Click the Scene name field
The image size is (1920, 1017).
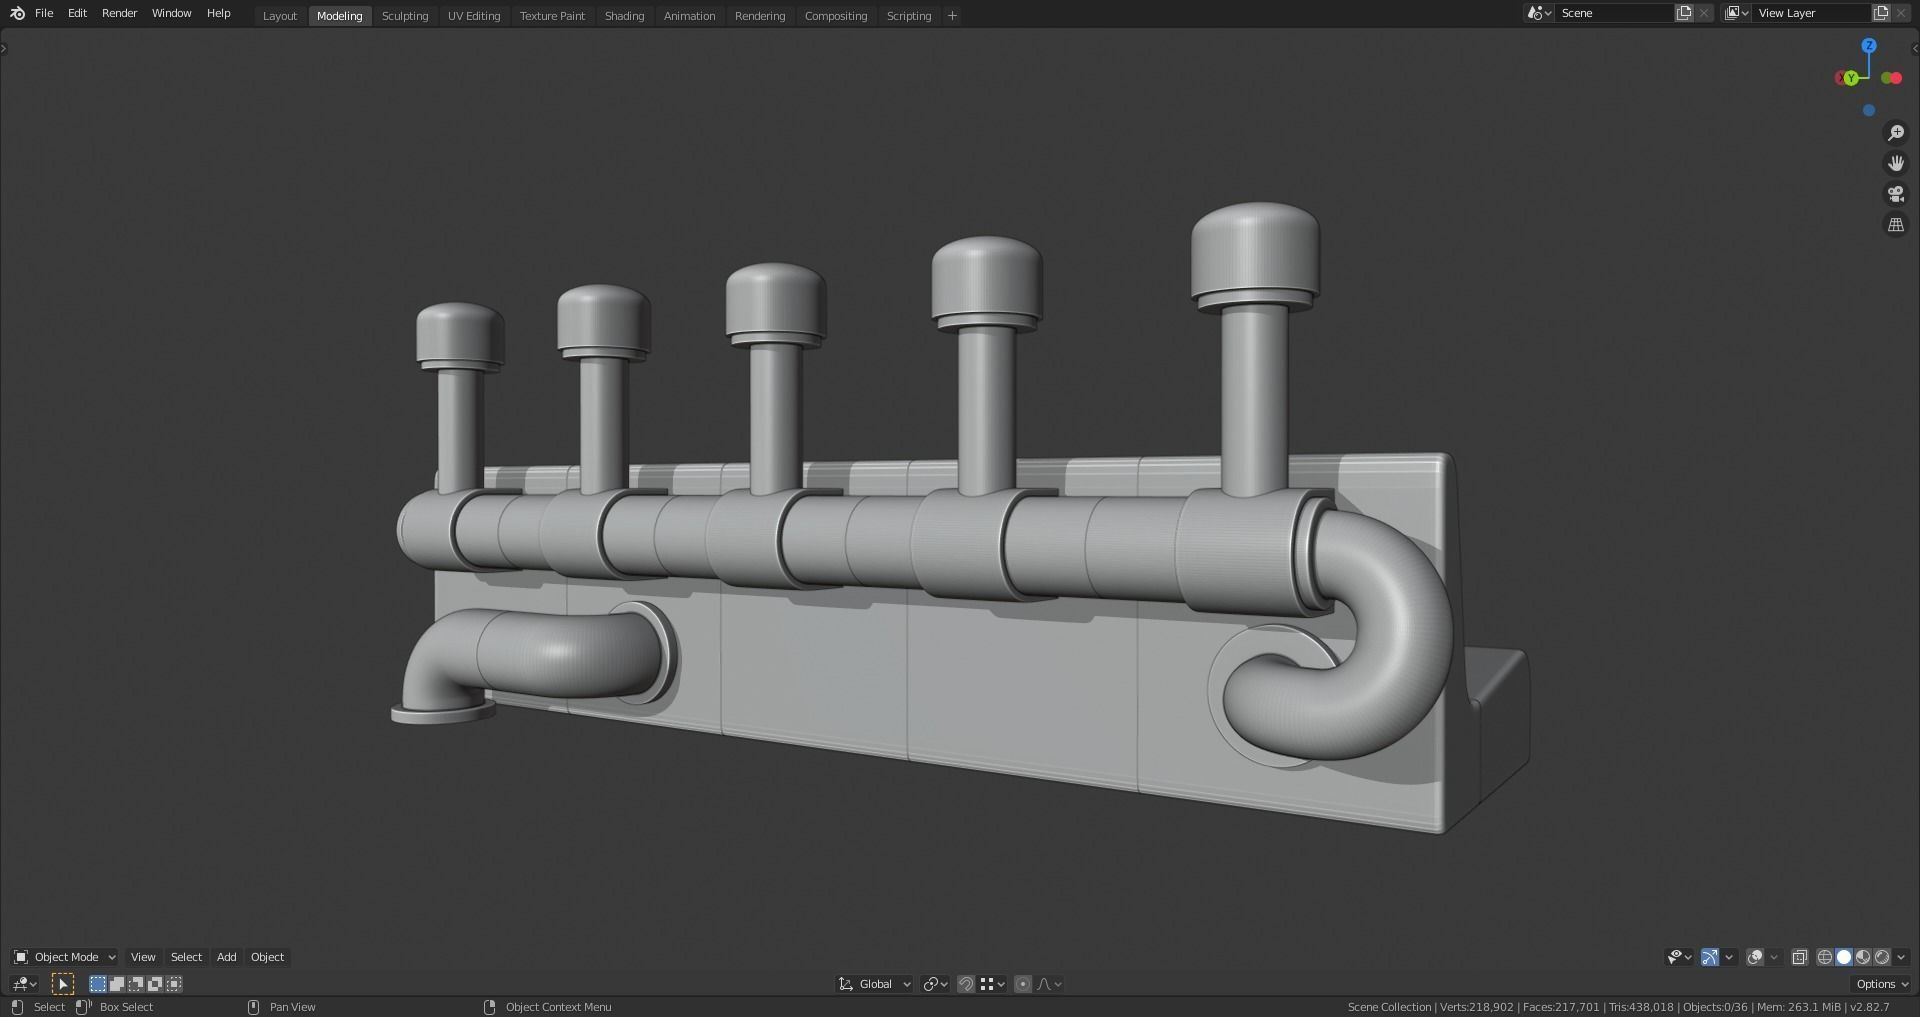tap(1615, 13)
